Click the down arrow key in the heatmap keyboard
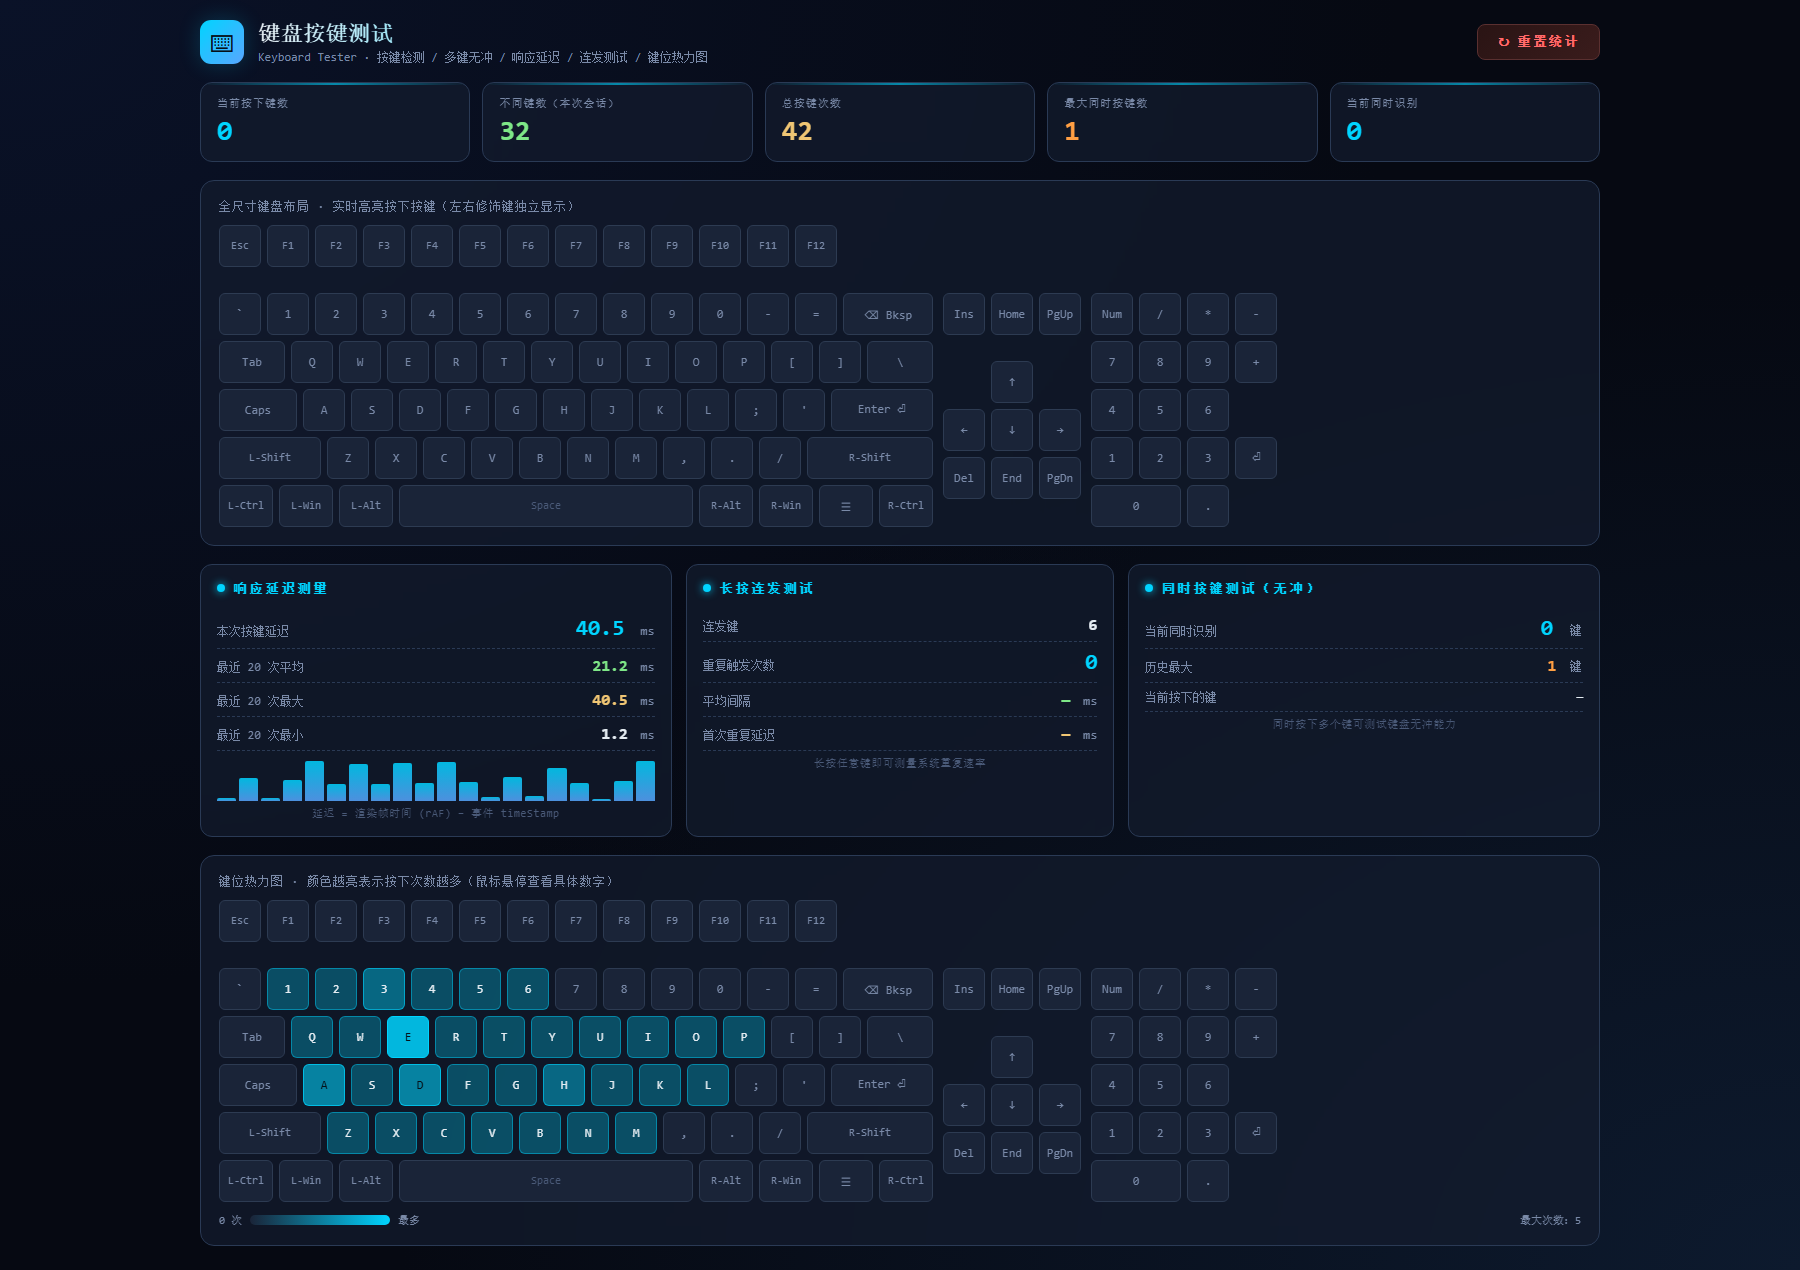The width and height of the screenshot is (1800, 1270). click(1012, 1105)
